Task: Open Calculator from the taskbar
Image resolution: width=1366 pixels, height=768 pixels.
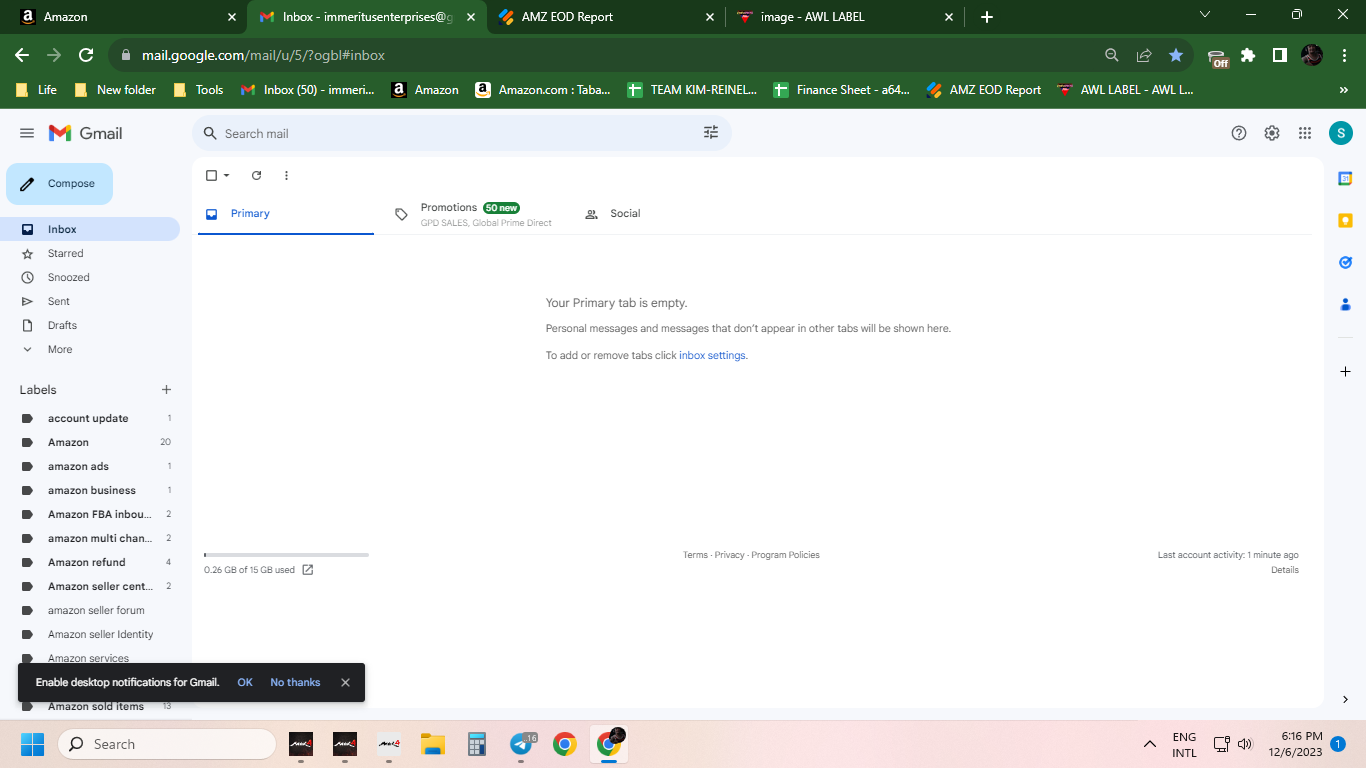Action: pos(477,744)
